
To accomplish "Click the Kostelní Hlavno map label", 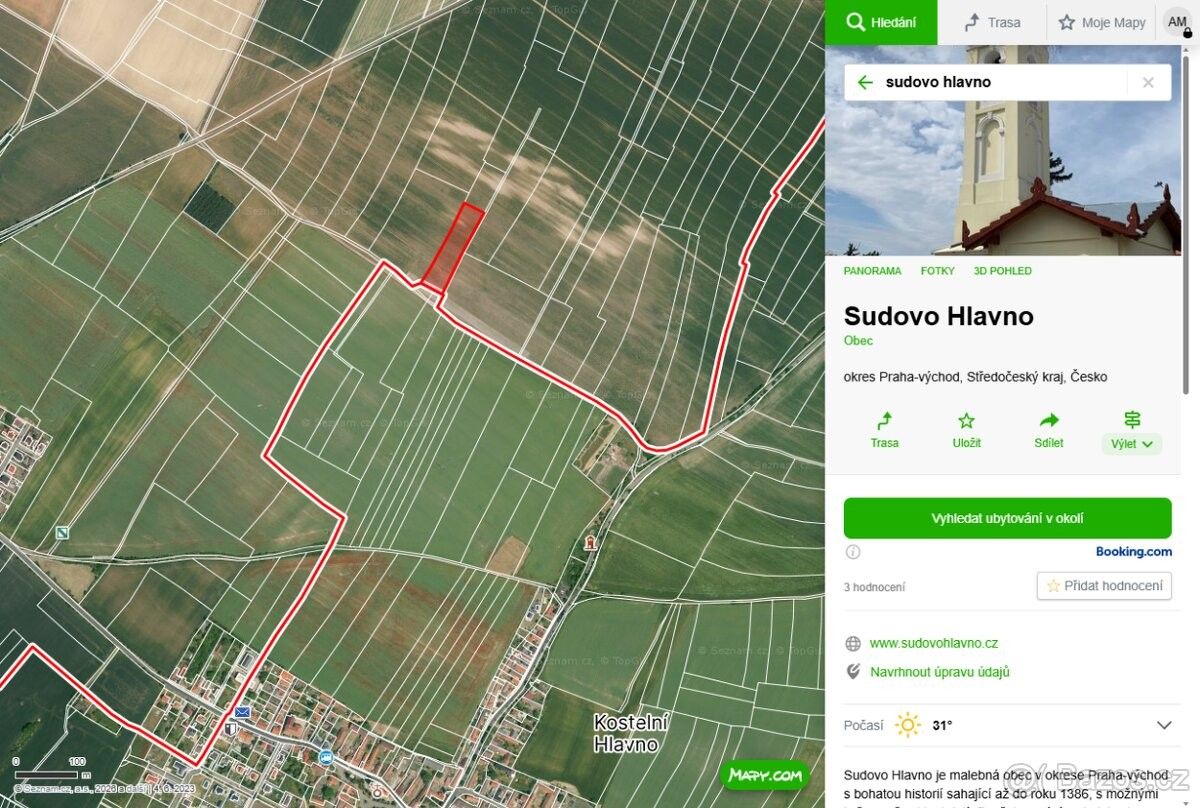I will [631, 733].
